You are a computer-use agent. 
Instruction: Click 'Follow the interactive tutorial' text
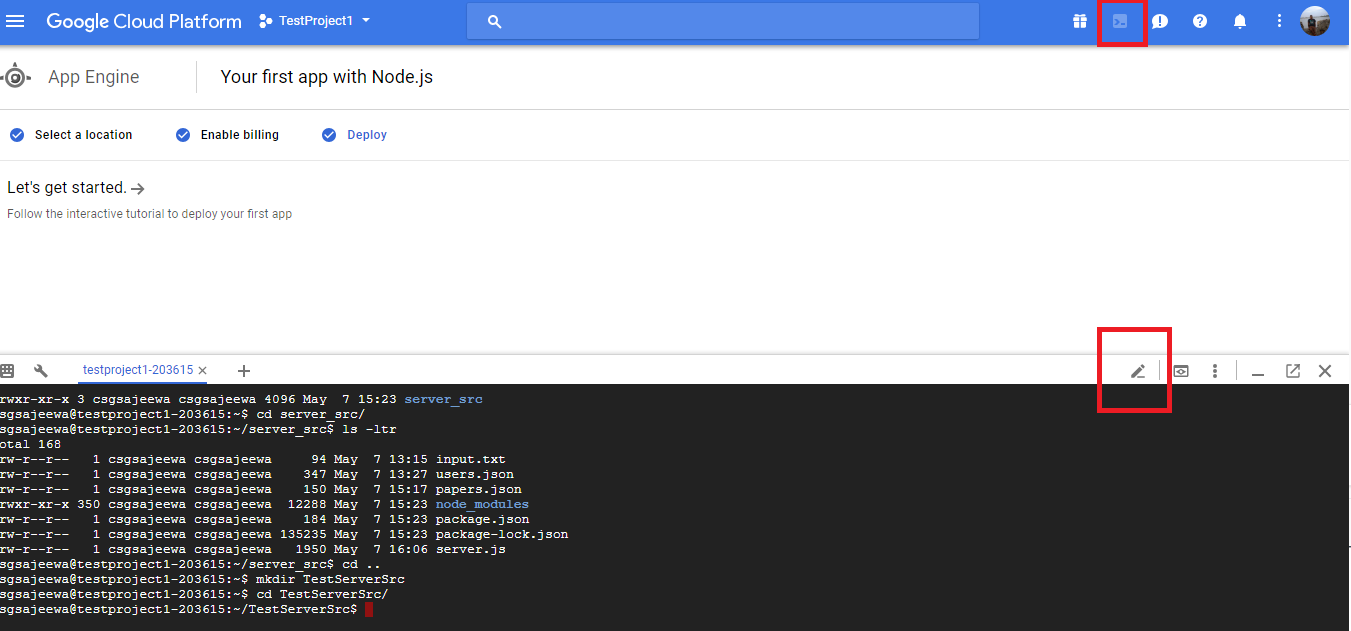149,214
